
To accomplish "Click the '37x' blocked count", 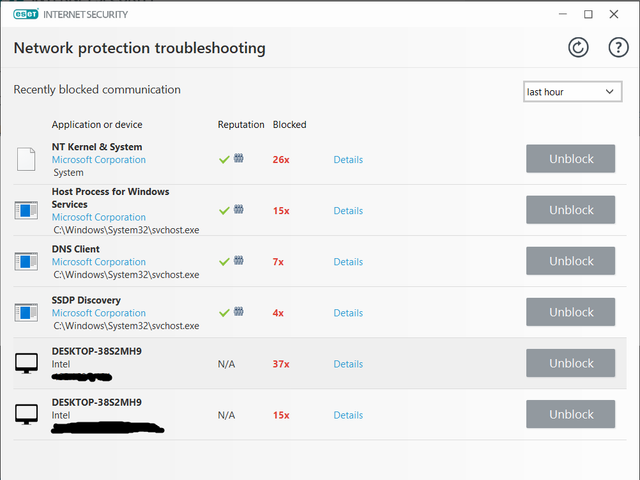I will (x=281, y=364).
